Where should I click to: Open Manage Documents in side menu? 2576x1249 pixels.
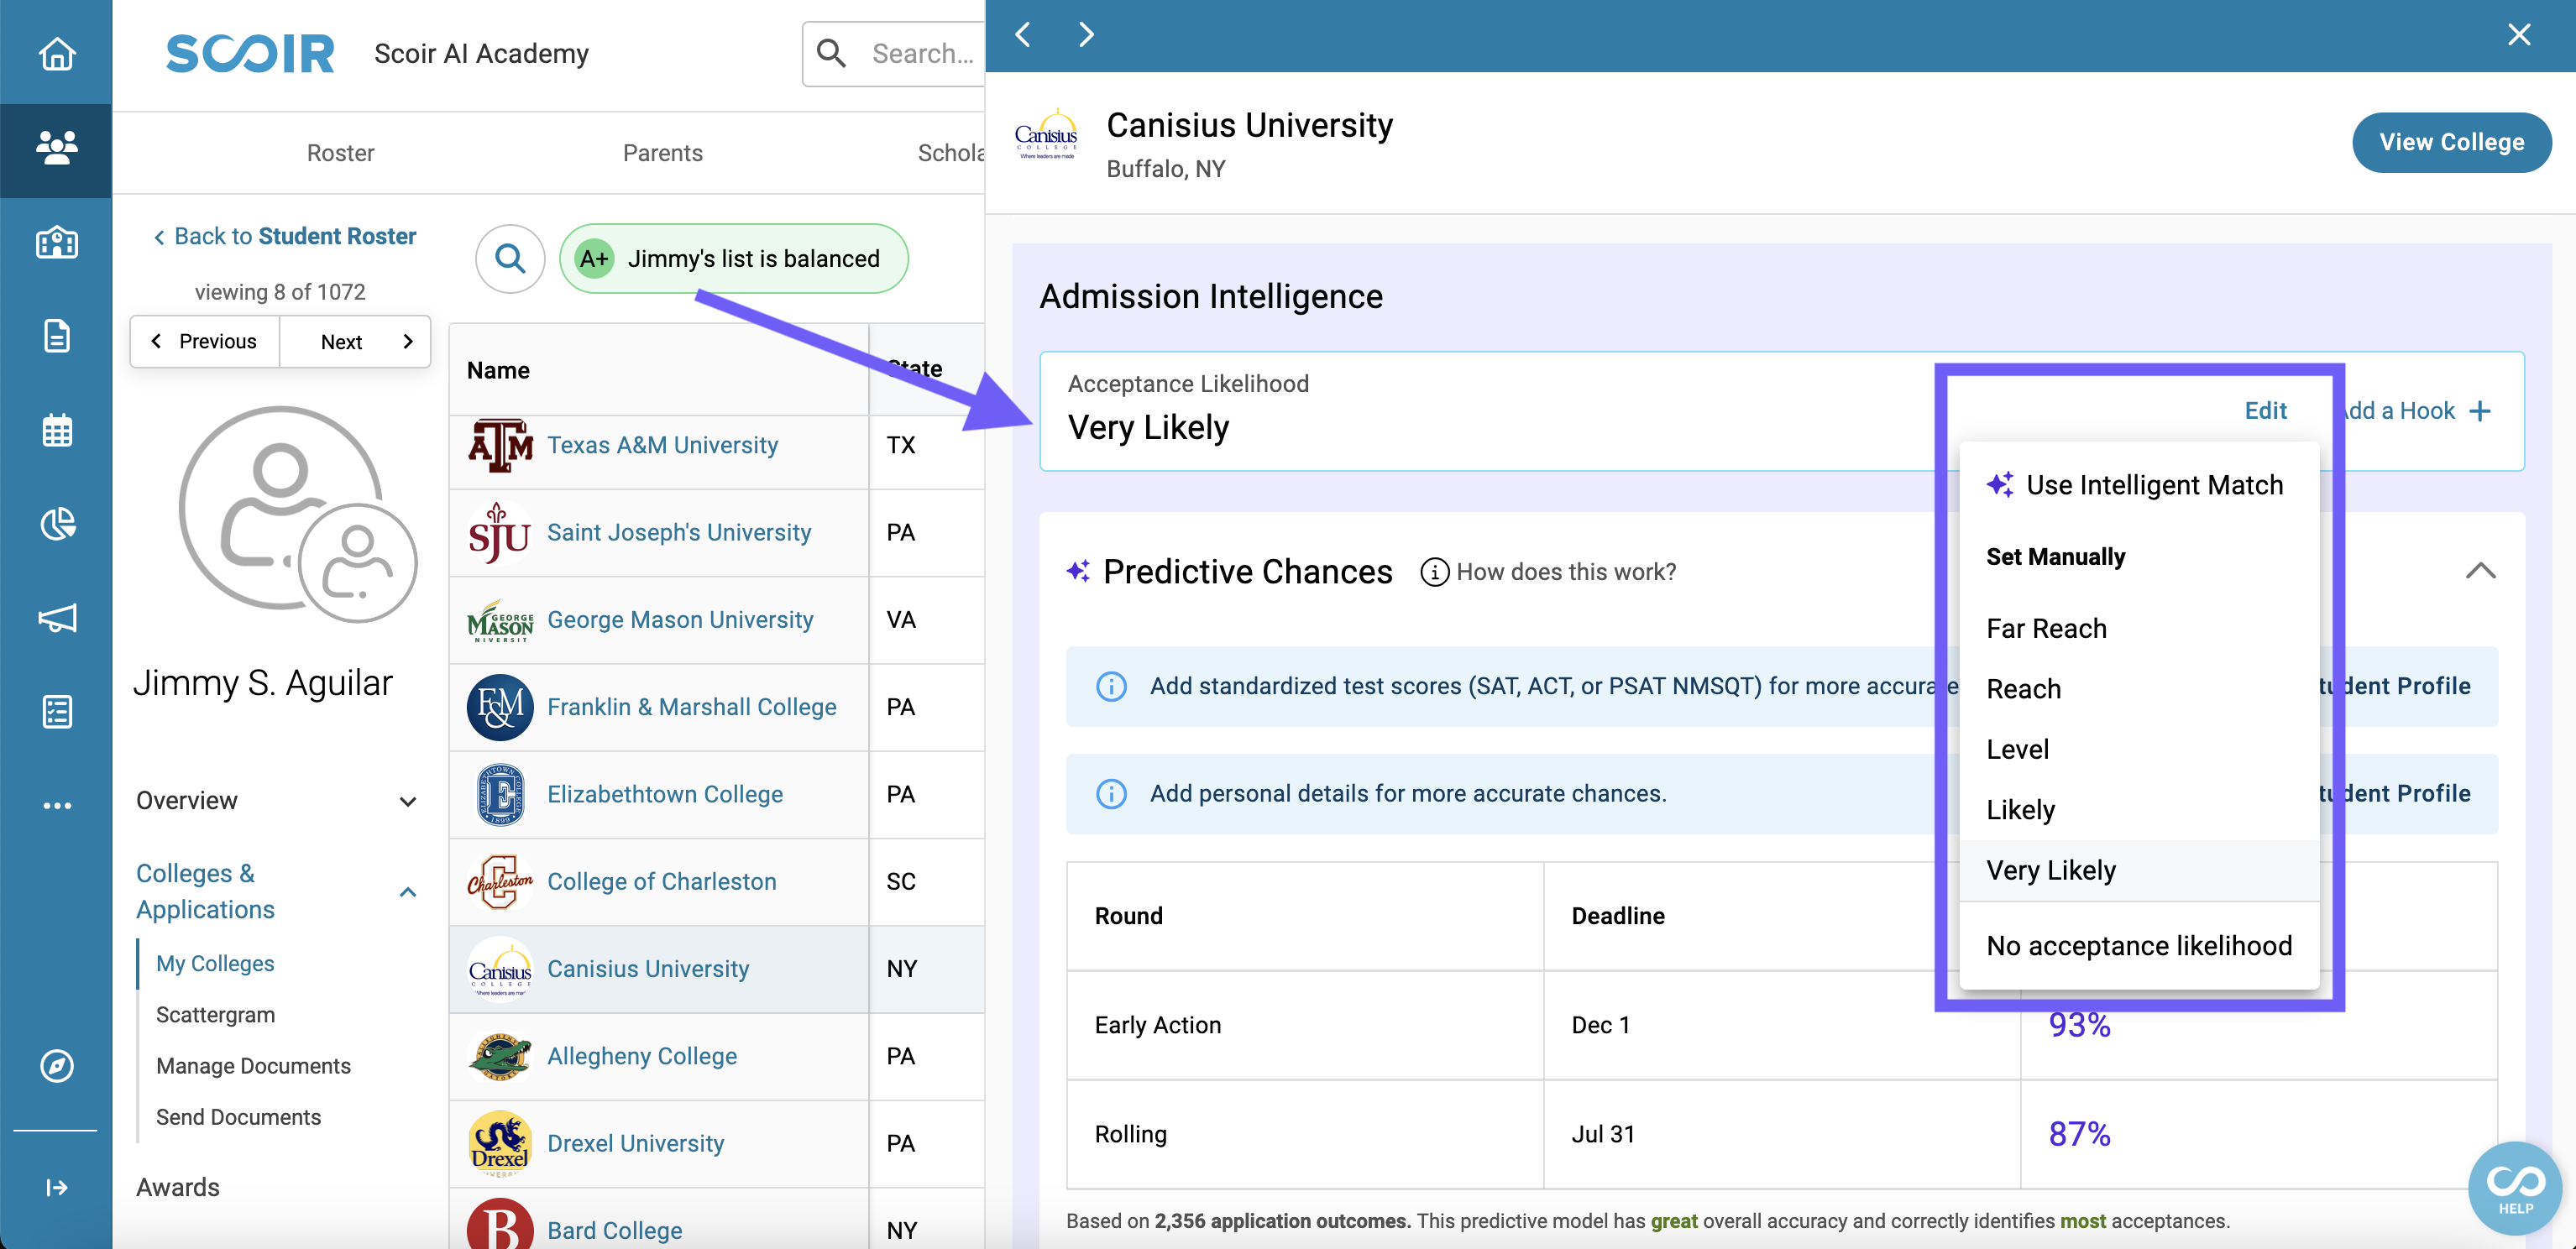(253, 1066)
